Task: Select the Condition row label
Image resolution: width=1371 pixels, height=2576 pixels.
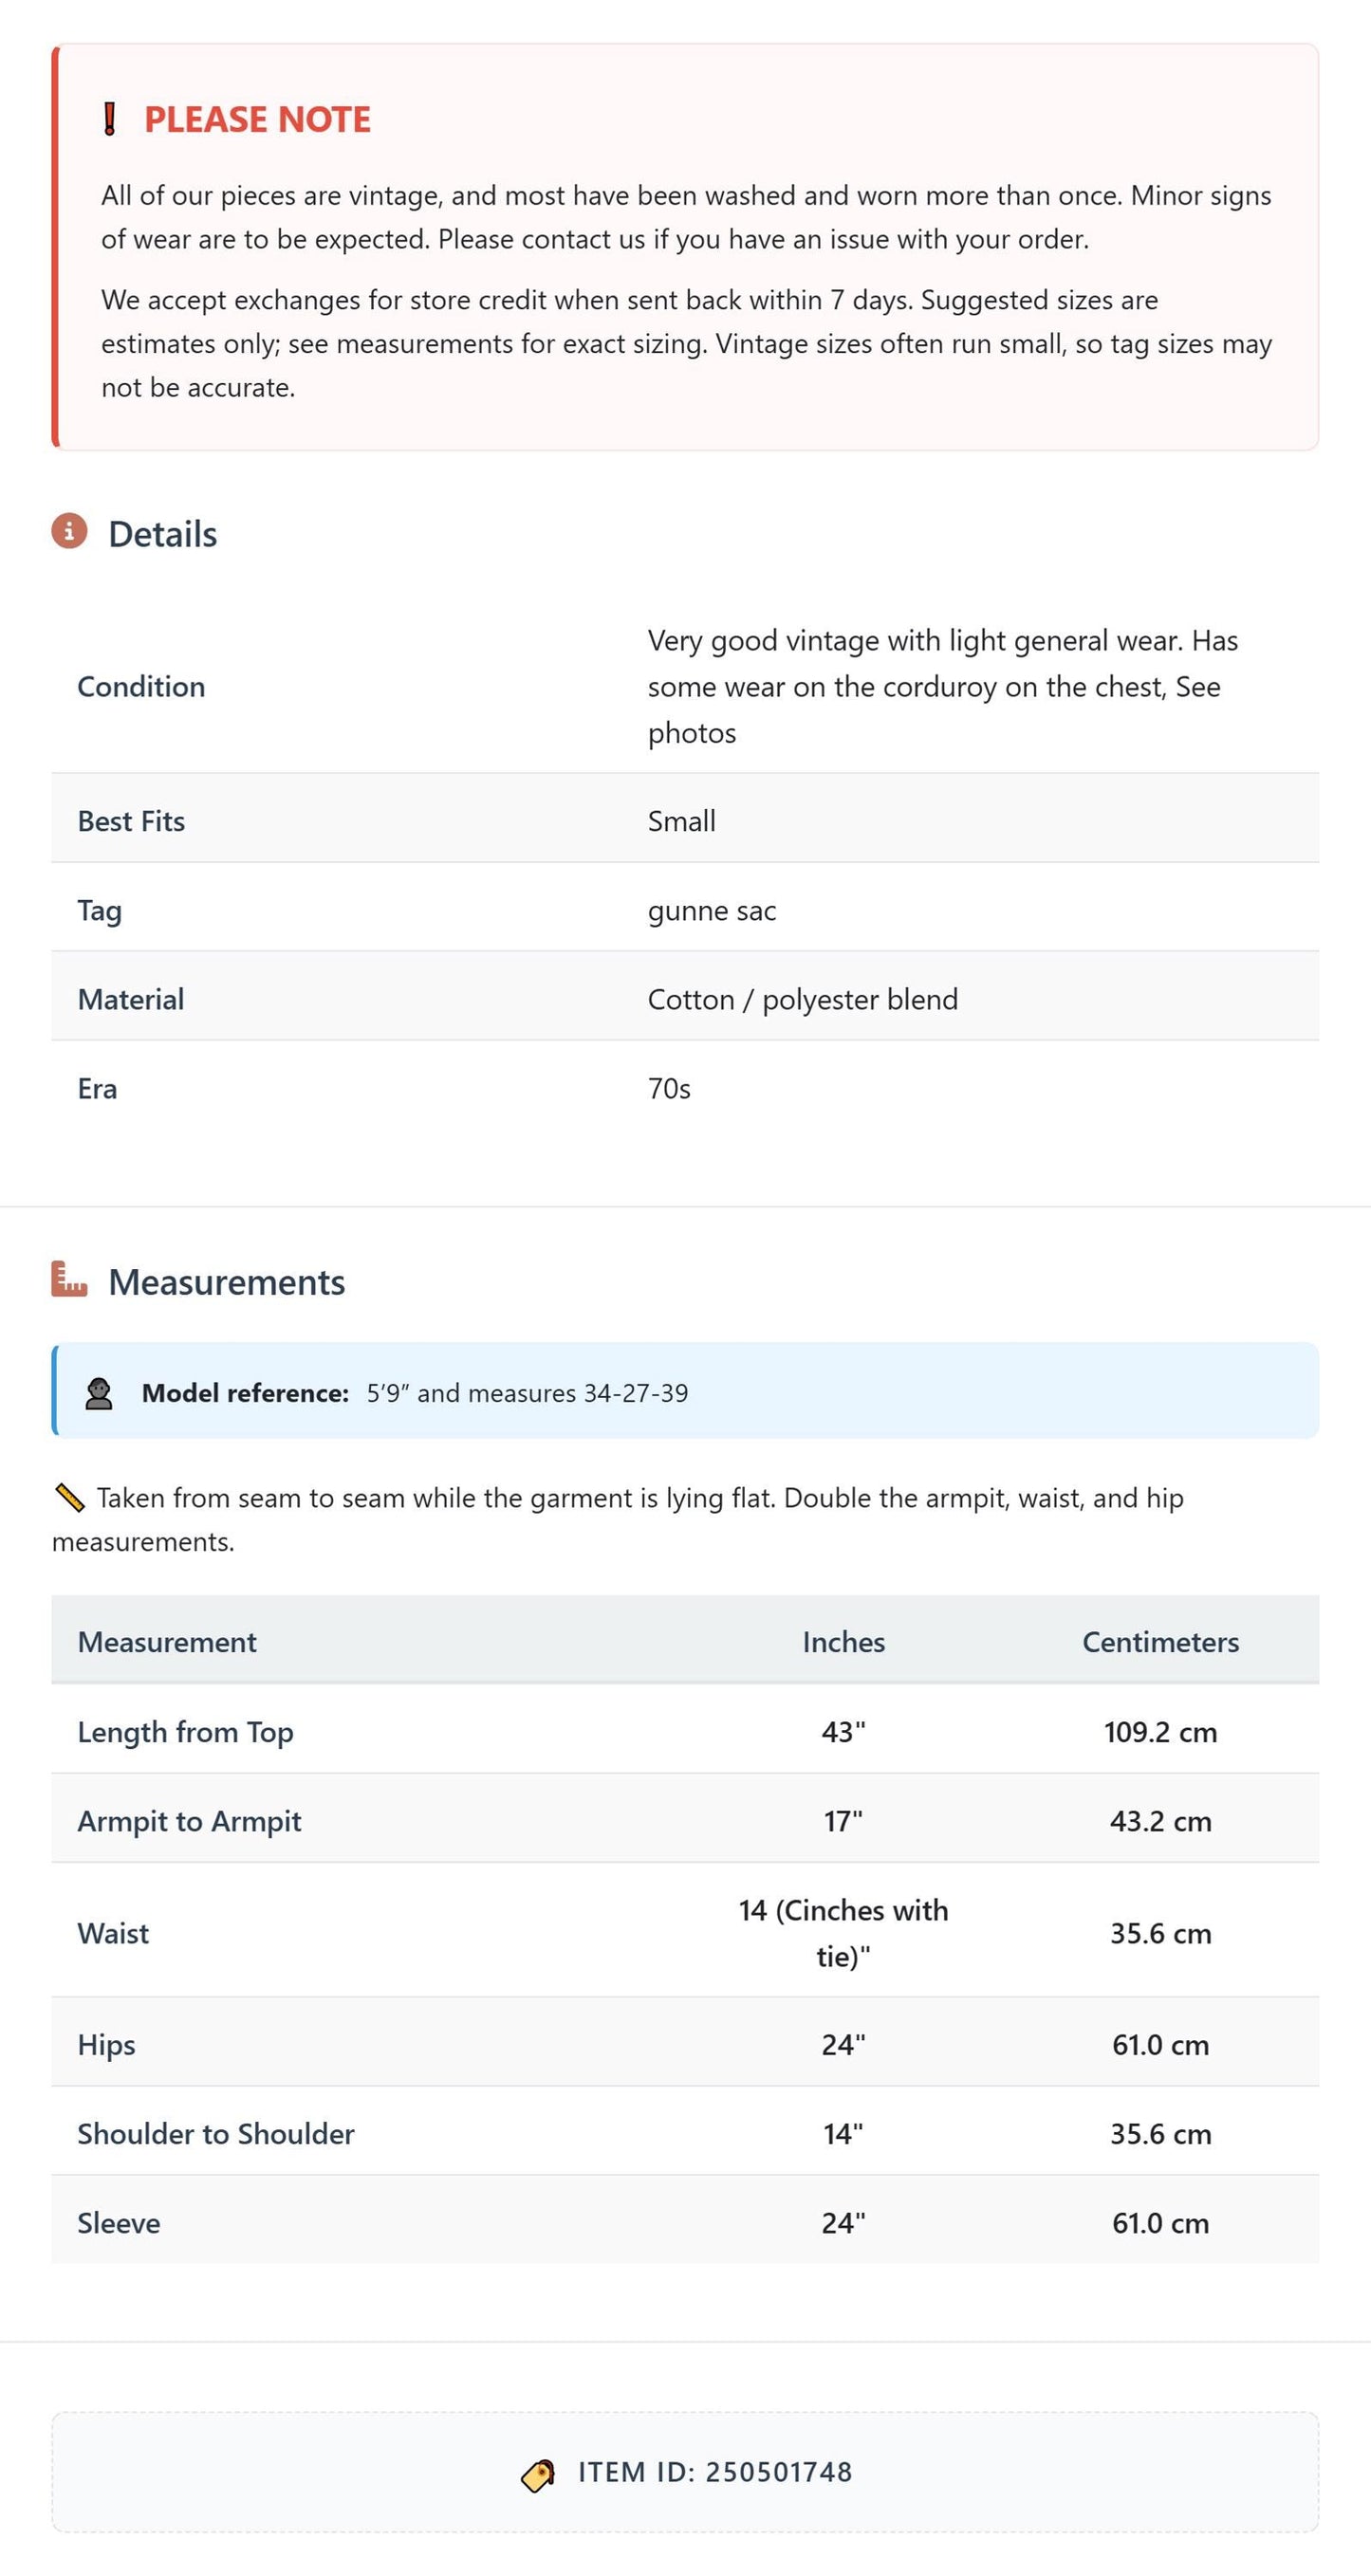Action: pyautogui.click(x=141, y=686)
